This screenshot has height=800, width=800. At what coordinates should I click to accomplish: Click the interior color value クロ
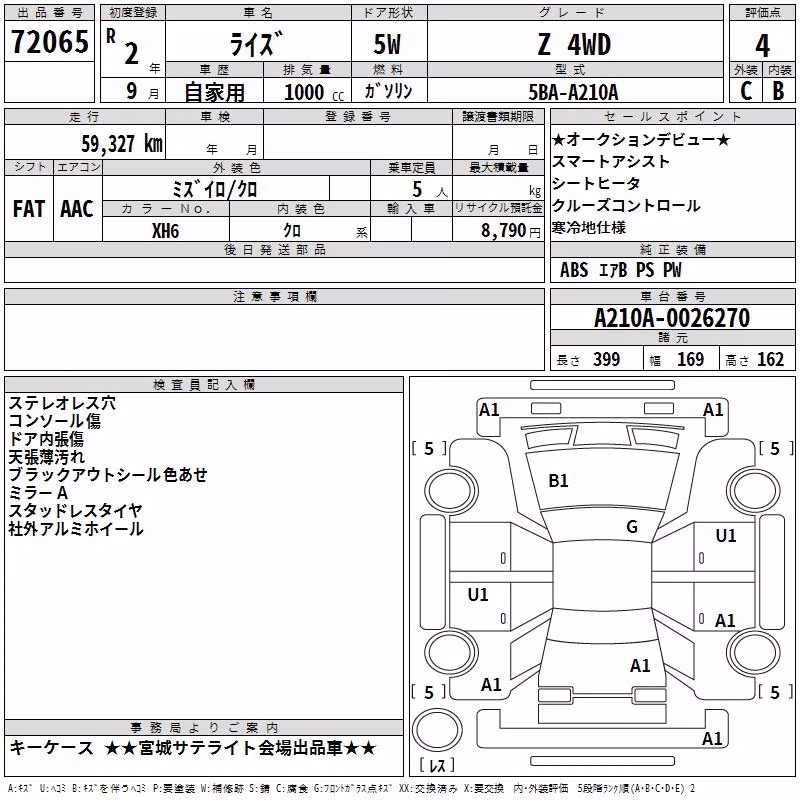click(292, 231)
